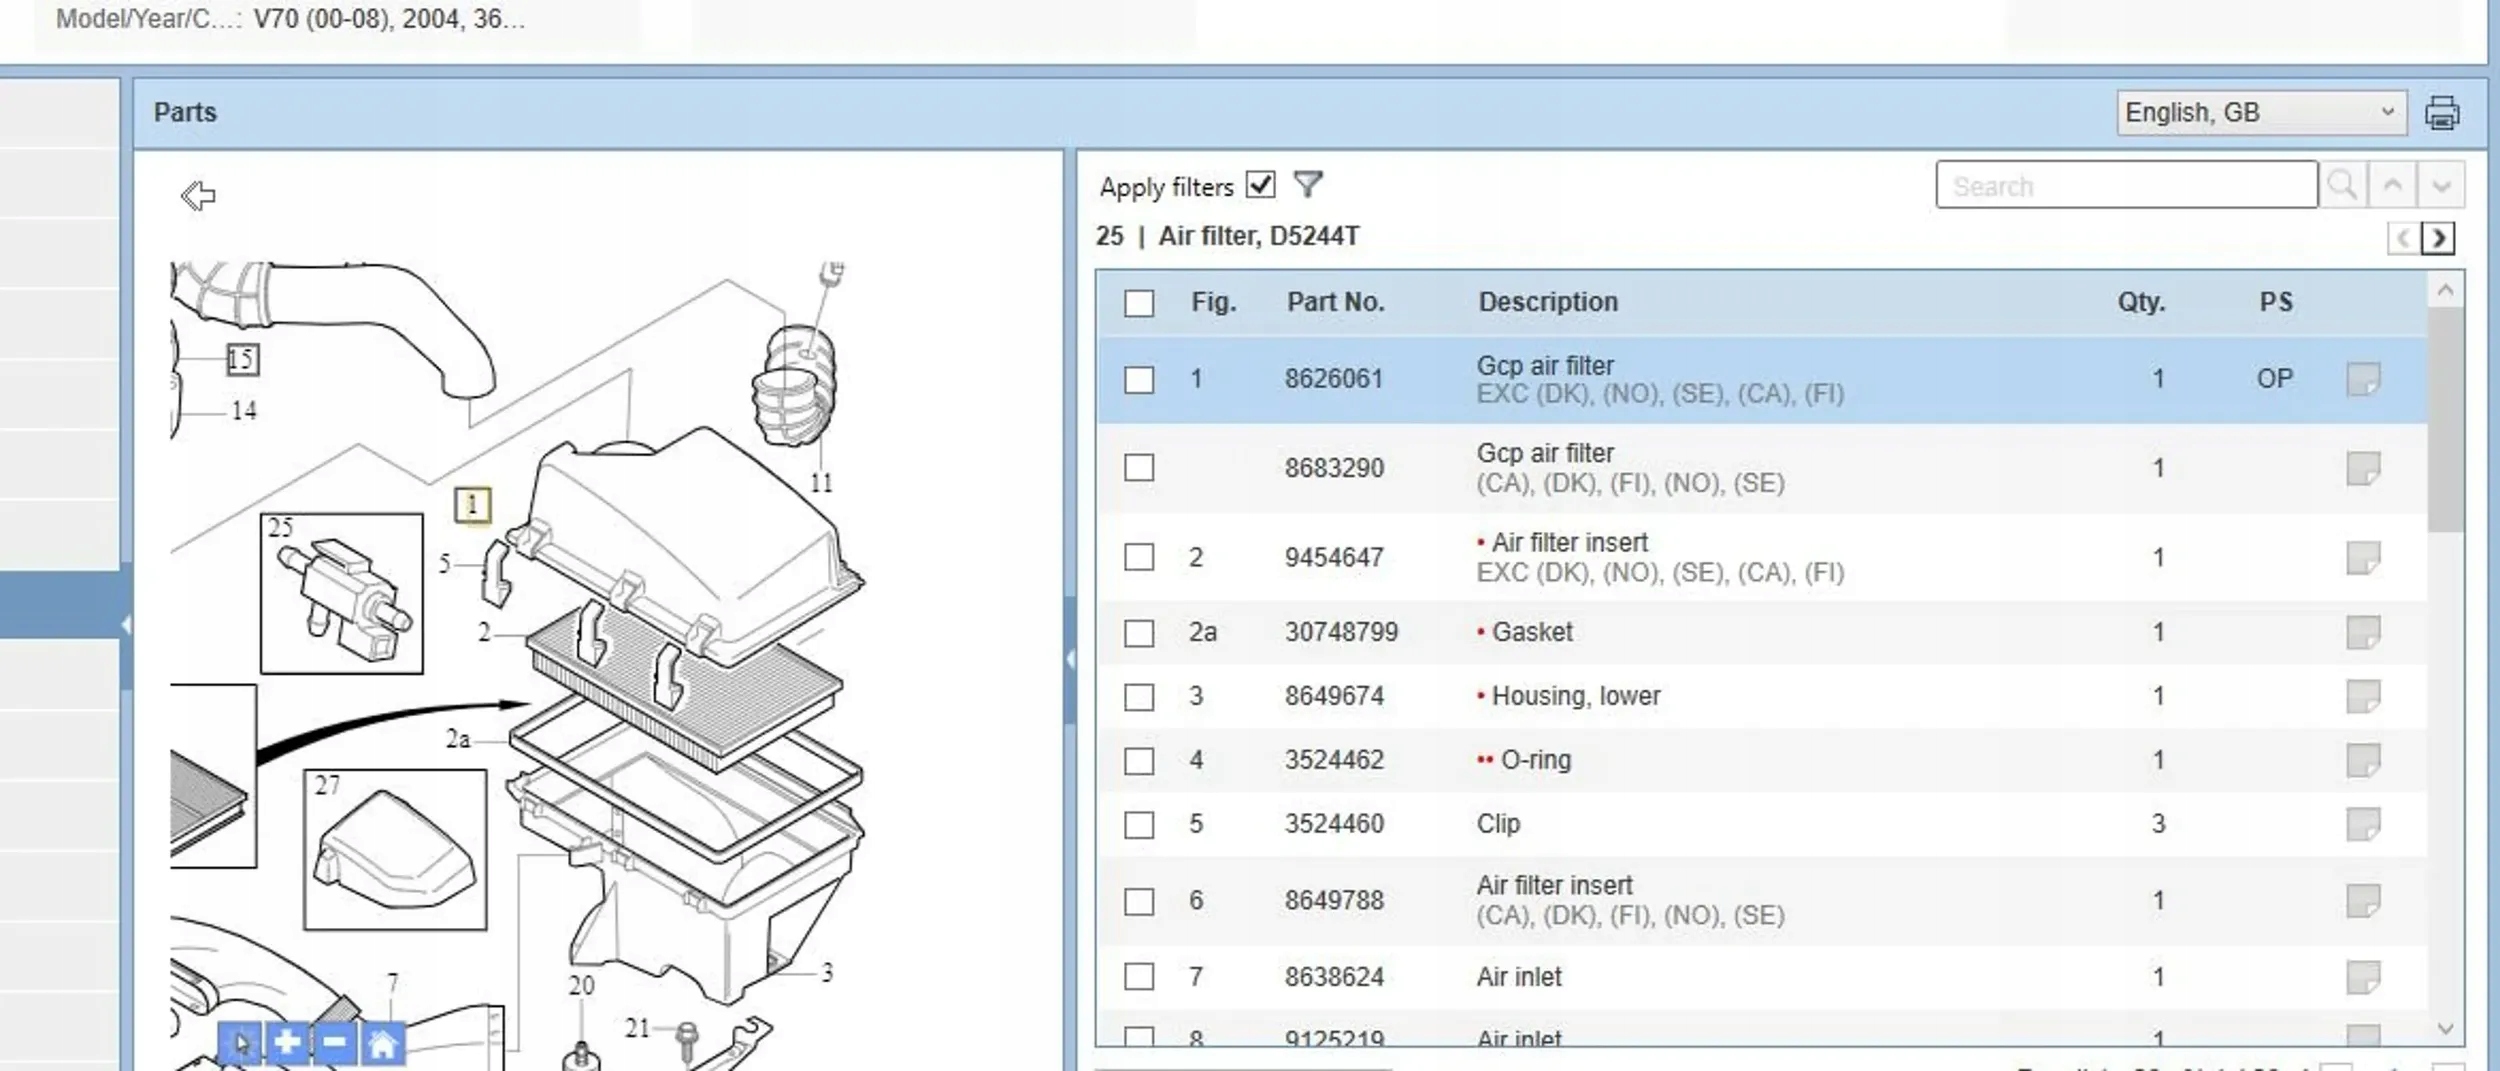Go to the next illustration page arrow
2500x1071 pixels.
point(2438,238)
